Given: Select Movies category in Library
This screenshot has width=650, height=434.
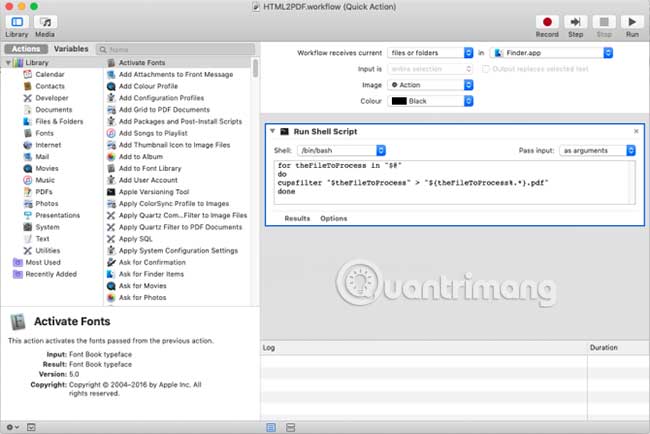Looking at the screenshot, I should tap(46, 168).
